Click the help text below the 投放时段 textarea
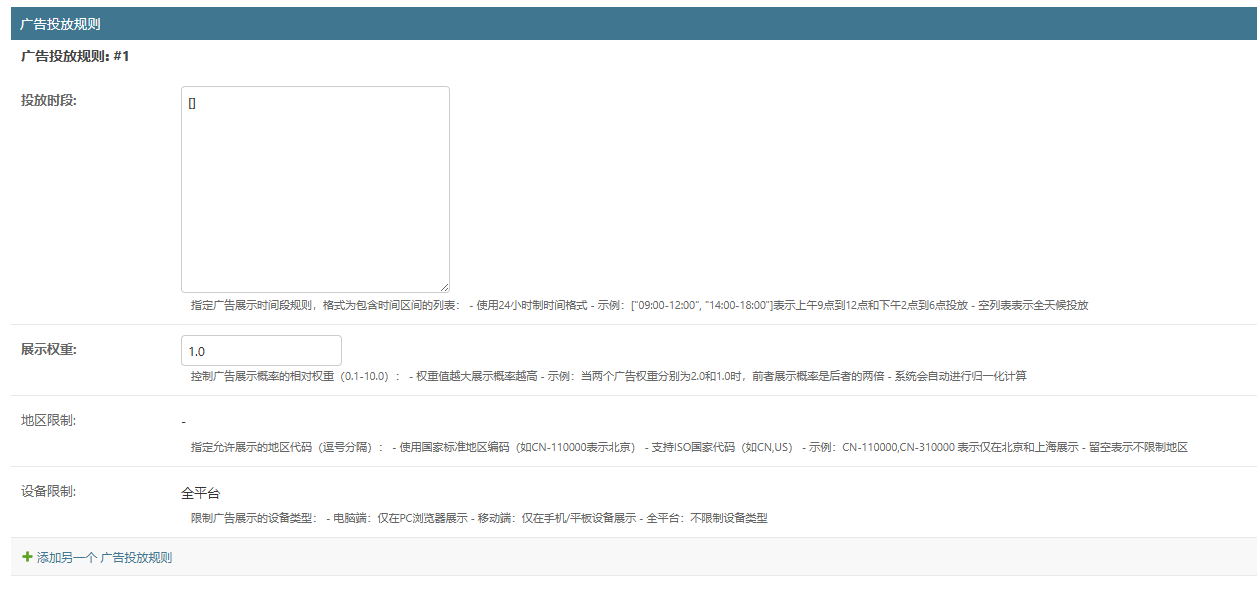Screen dimensions: 1257x594 click(638, 305)
